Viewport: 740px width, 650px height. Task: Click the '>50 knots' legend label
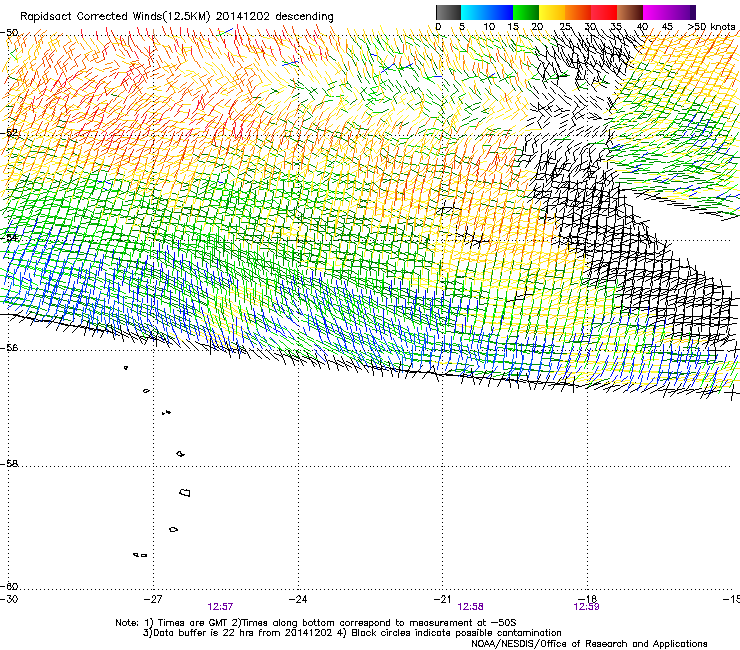(x=711, y=27)
